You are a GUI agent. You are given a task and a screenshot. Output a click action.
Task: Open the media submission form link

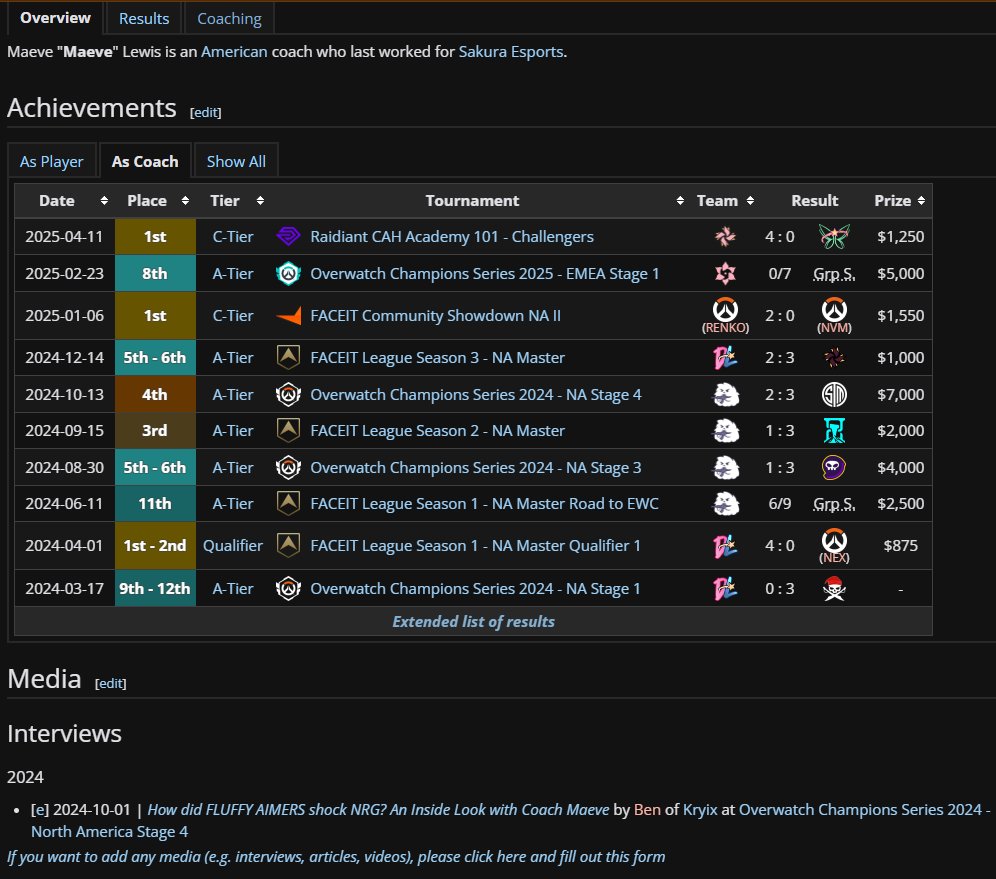(x=335, y=857)
